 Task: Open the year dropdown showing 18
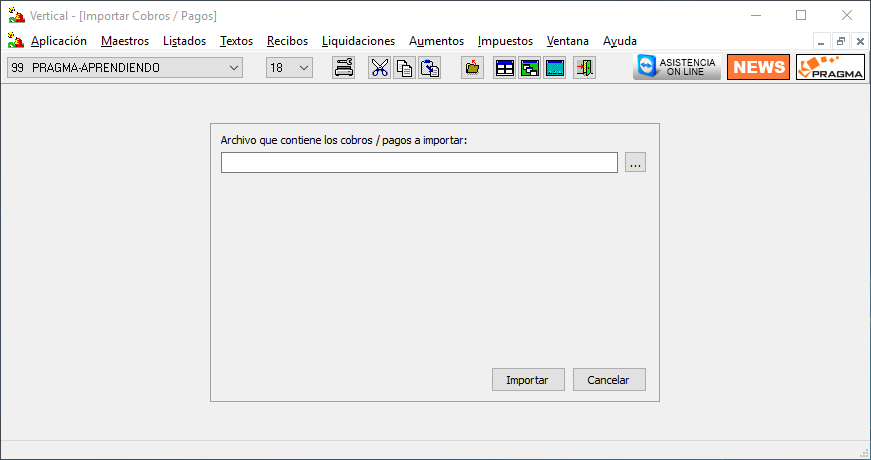click(x=289, y=68)
